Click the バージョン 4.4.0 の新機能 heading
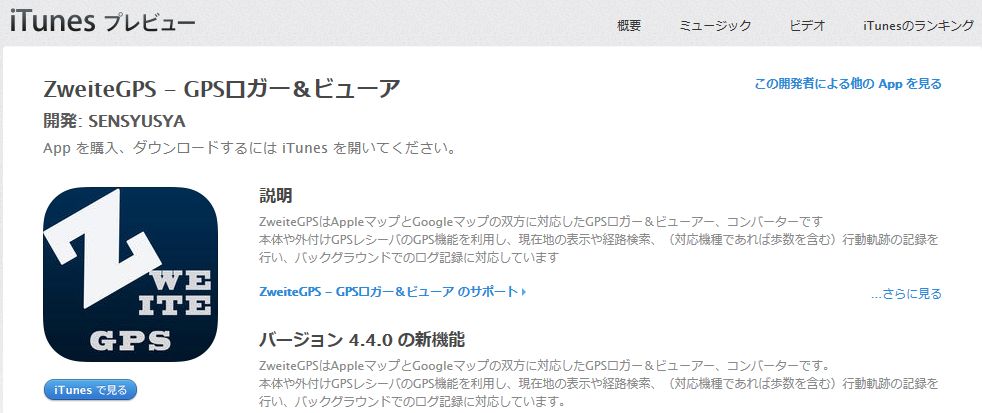Viewport: 982px width, 413px height. tap(361, 340)
